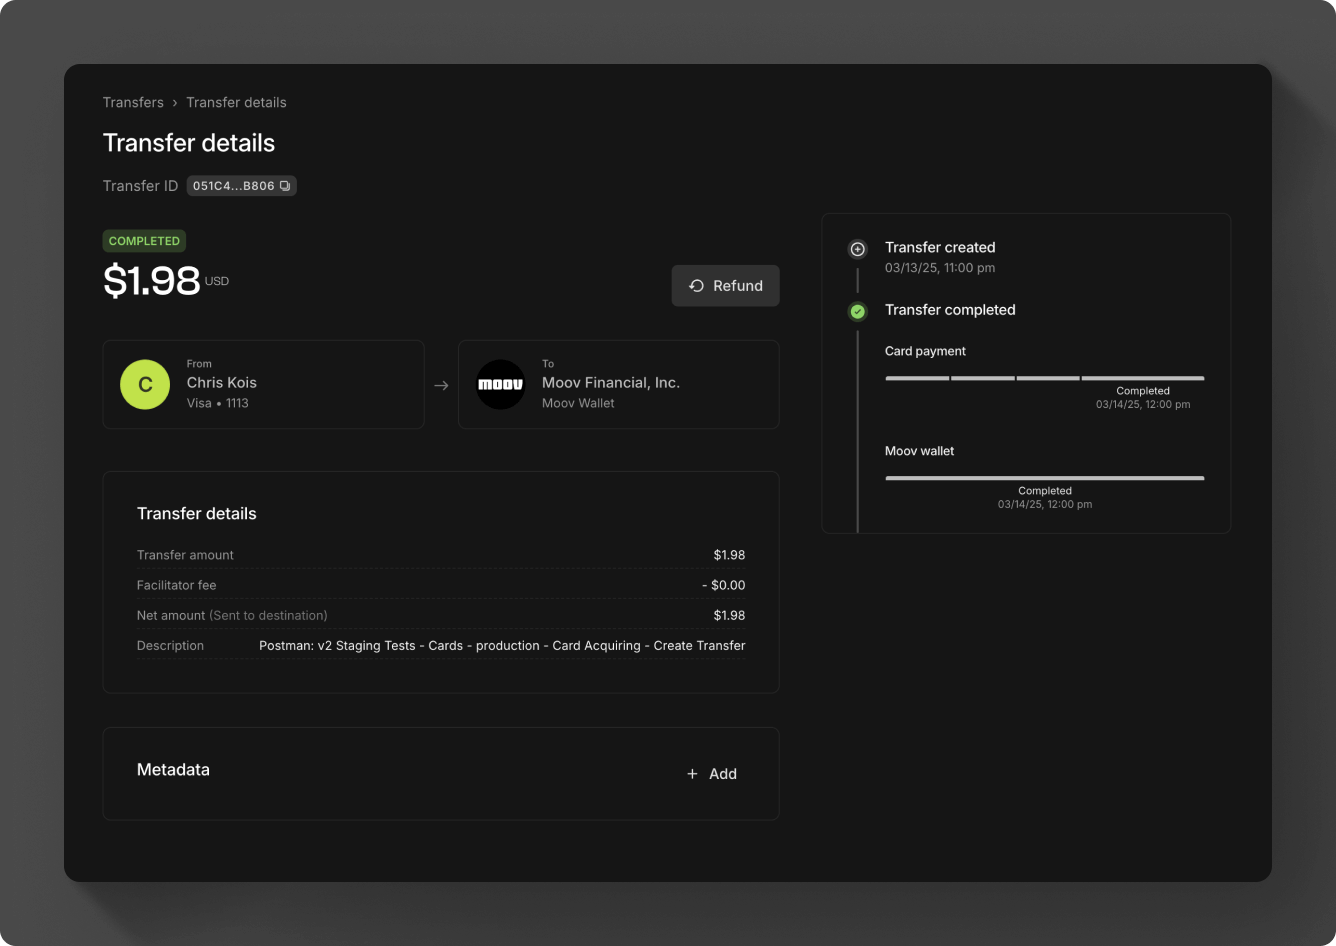Click the Moov wallet progress bar
The height and width of the screenshot is (946, 1336).
coord(1045,478)
